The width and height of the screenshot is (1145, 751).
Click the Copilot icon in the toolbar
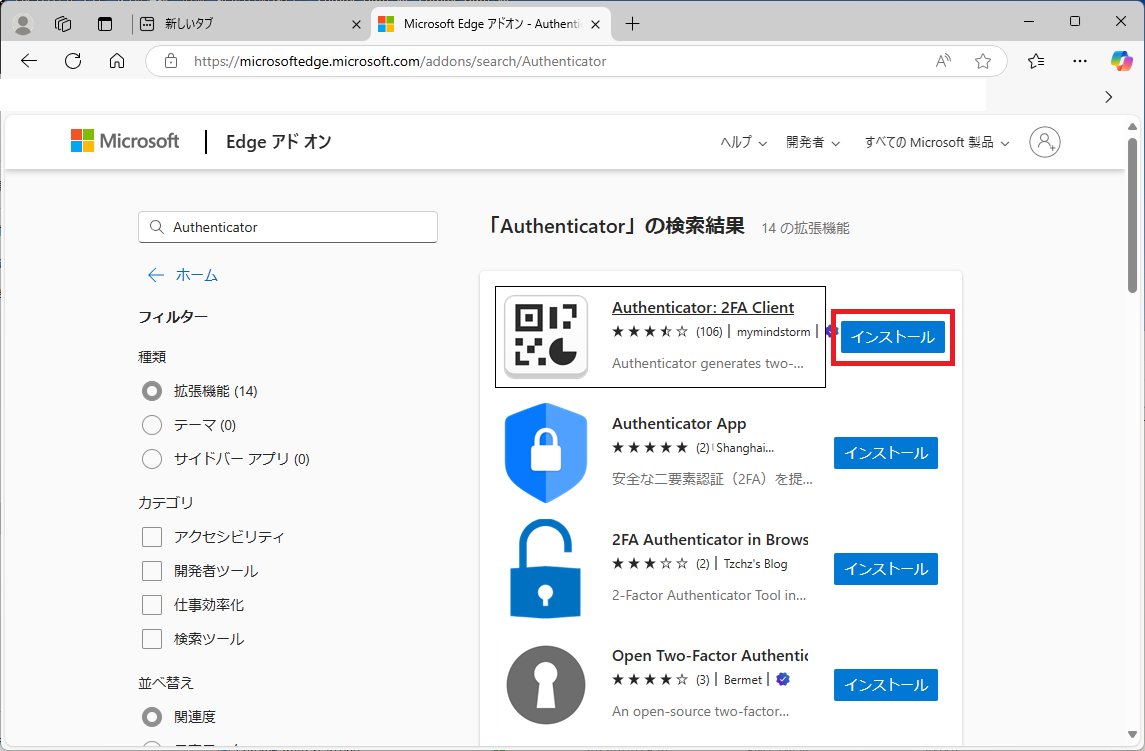[x=1120, y=61]
